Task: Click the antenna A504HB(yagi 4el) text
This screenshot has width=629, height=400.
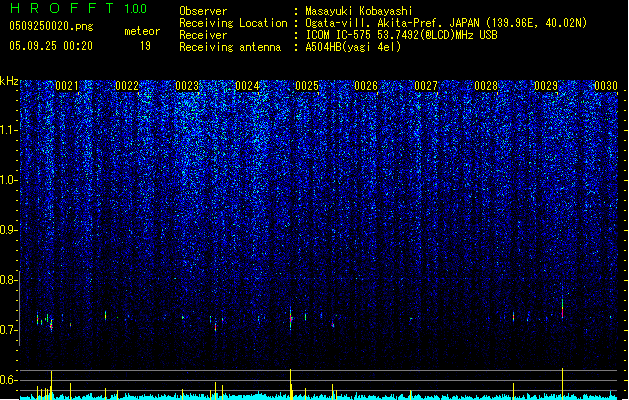Action: pyautogui.click(x=353, y=47)
